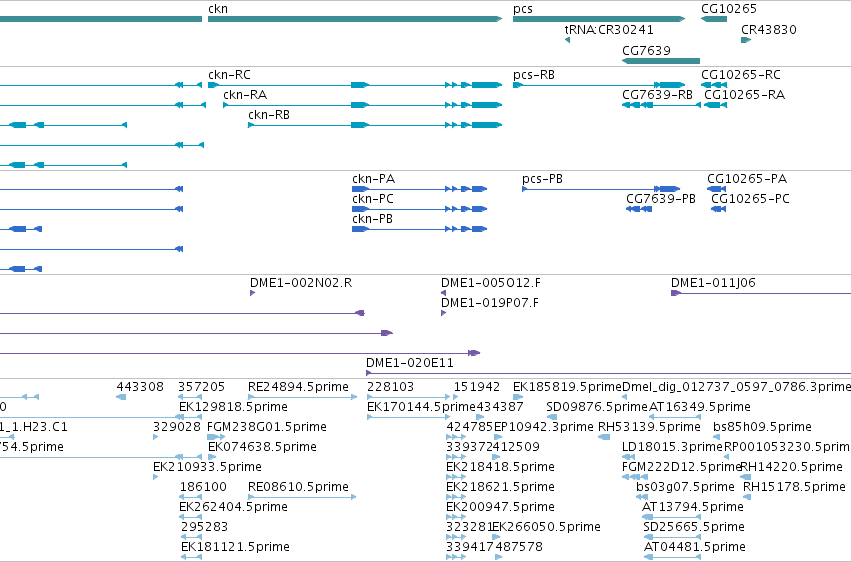Select the ckn-PA protein label

pyautogui.click(x=373, y=179)
